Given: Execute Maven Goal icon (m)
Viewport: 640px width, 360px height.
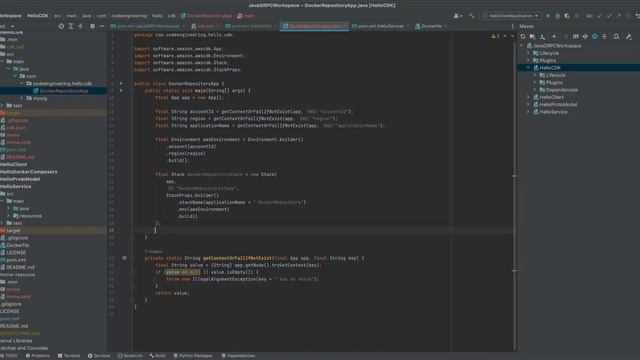Looking at the screenshot, I should (576, 37).
